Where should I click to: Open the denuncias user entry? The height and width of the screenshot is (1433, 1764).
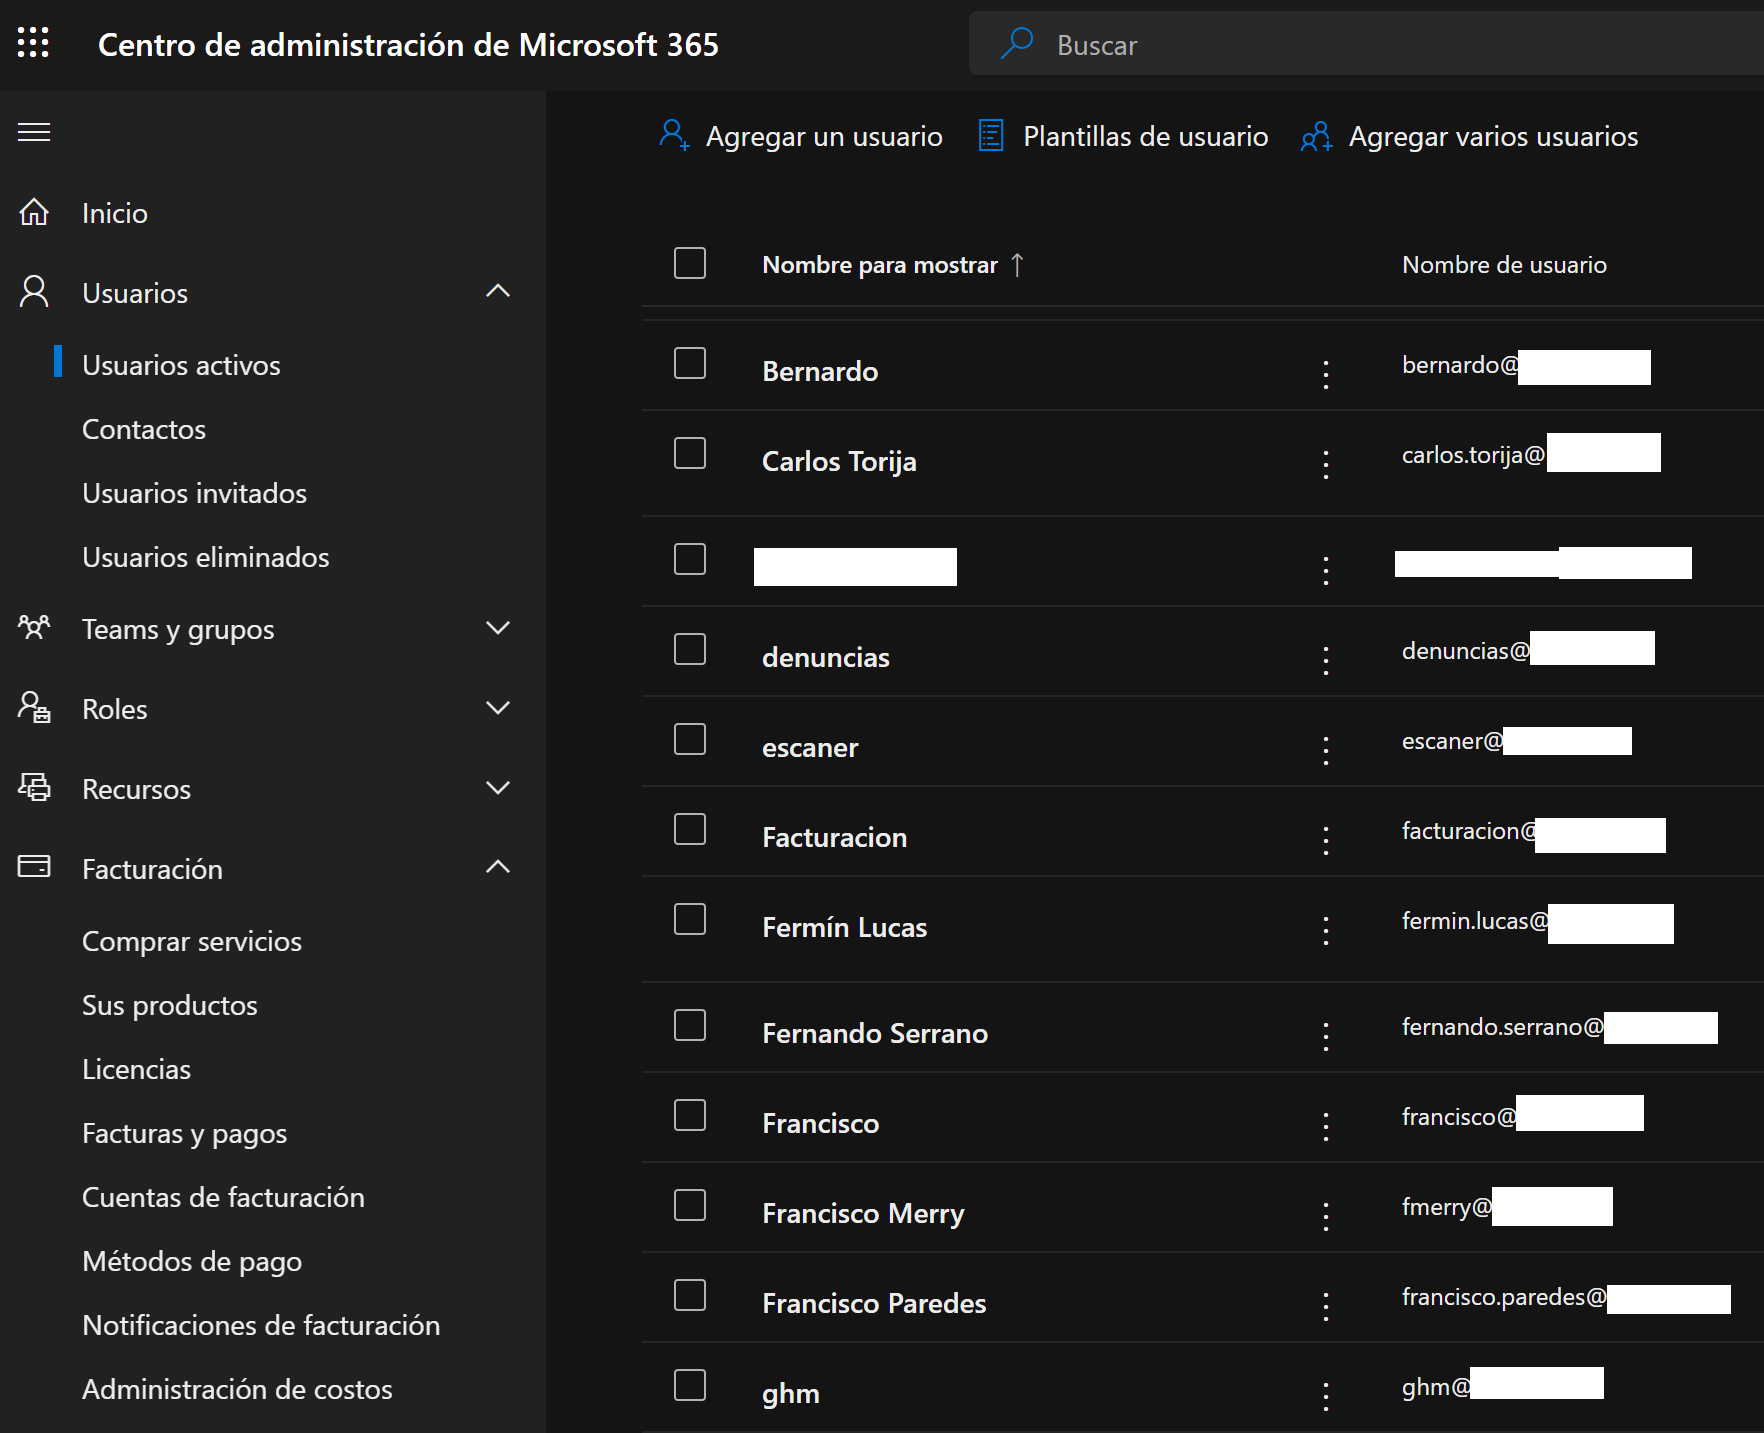point(825,657)
